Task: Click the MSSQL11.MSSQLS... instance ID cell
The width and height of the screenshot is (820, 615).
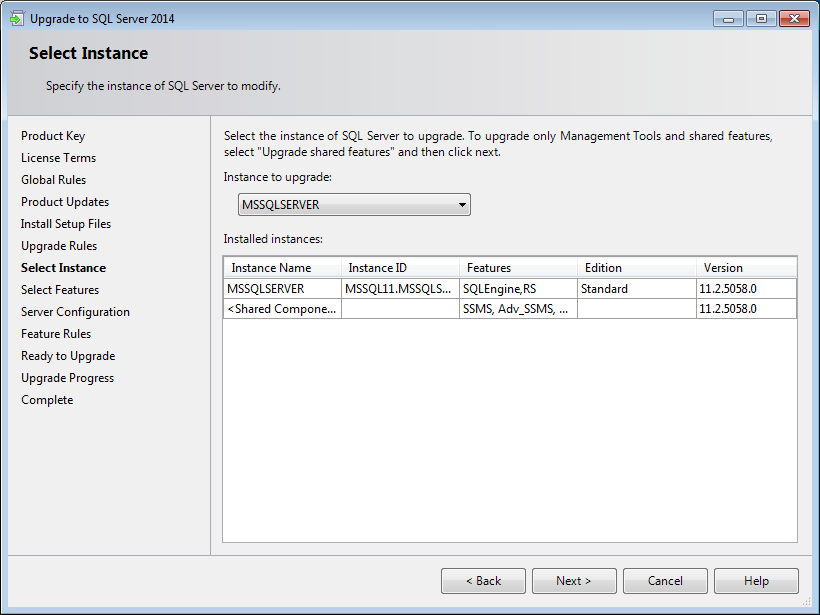Action: click(x=400, y=289)
